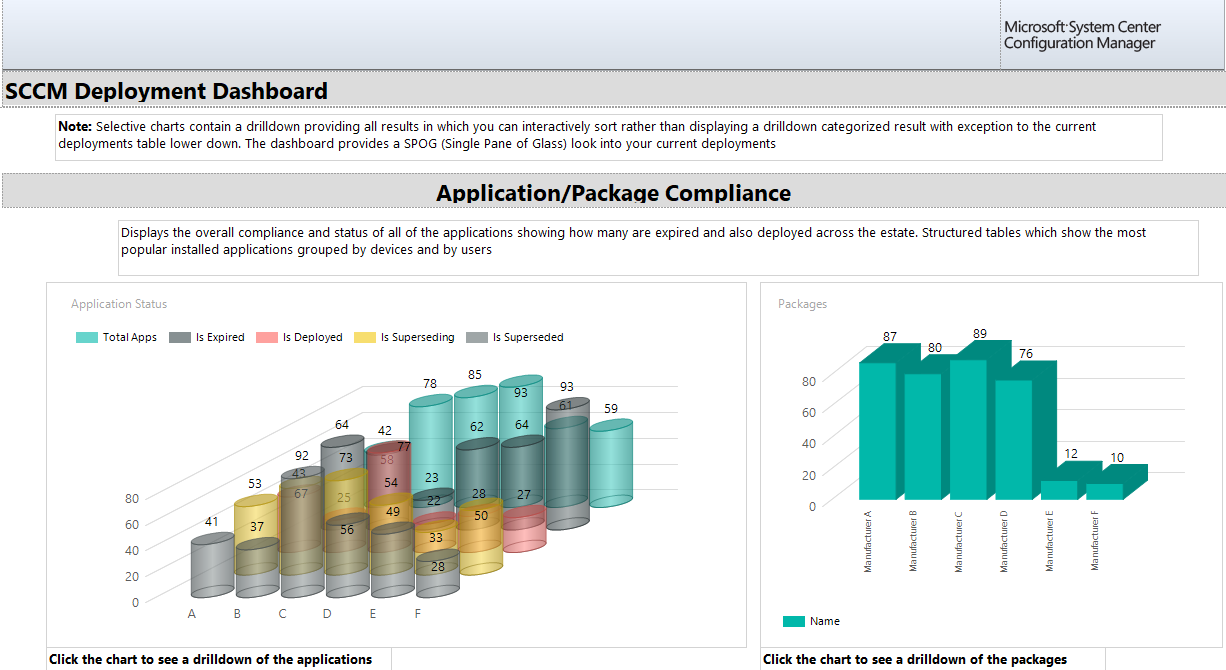Click the Name legend swatch under Packages
The width and height of the screenshot is (1226, 670).
click(x=793, y=622)
